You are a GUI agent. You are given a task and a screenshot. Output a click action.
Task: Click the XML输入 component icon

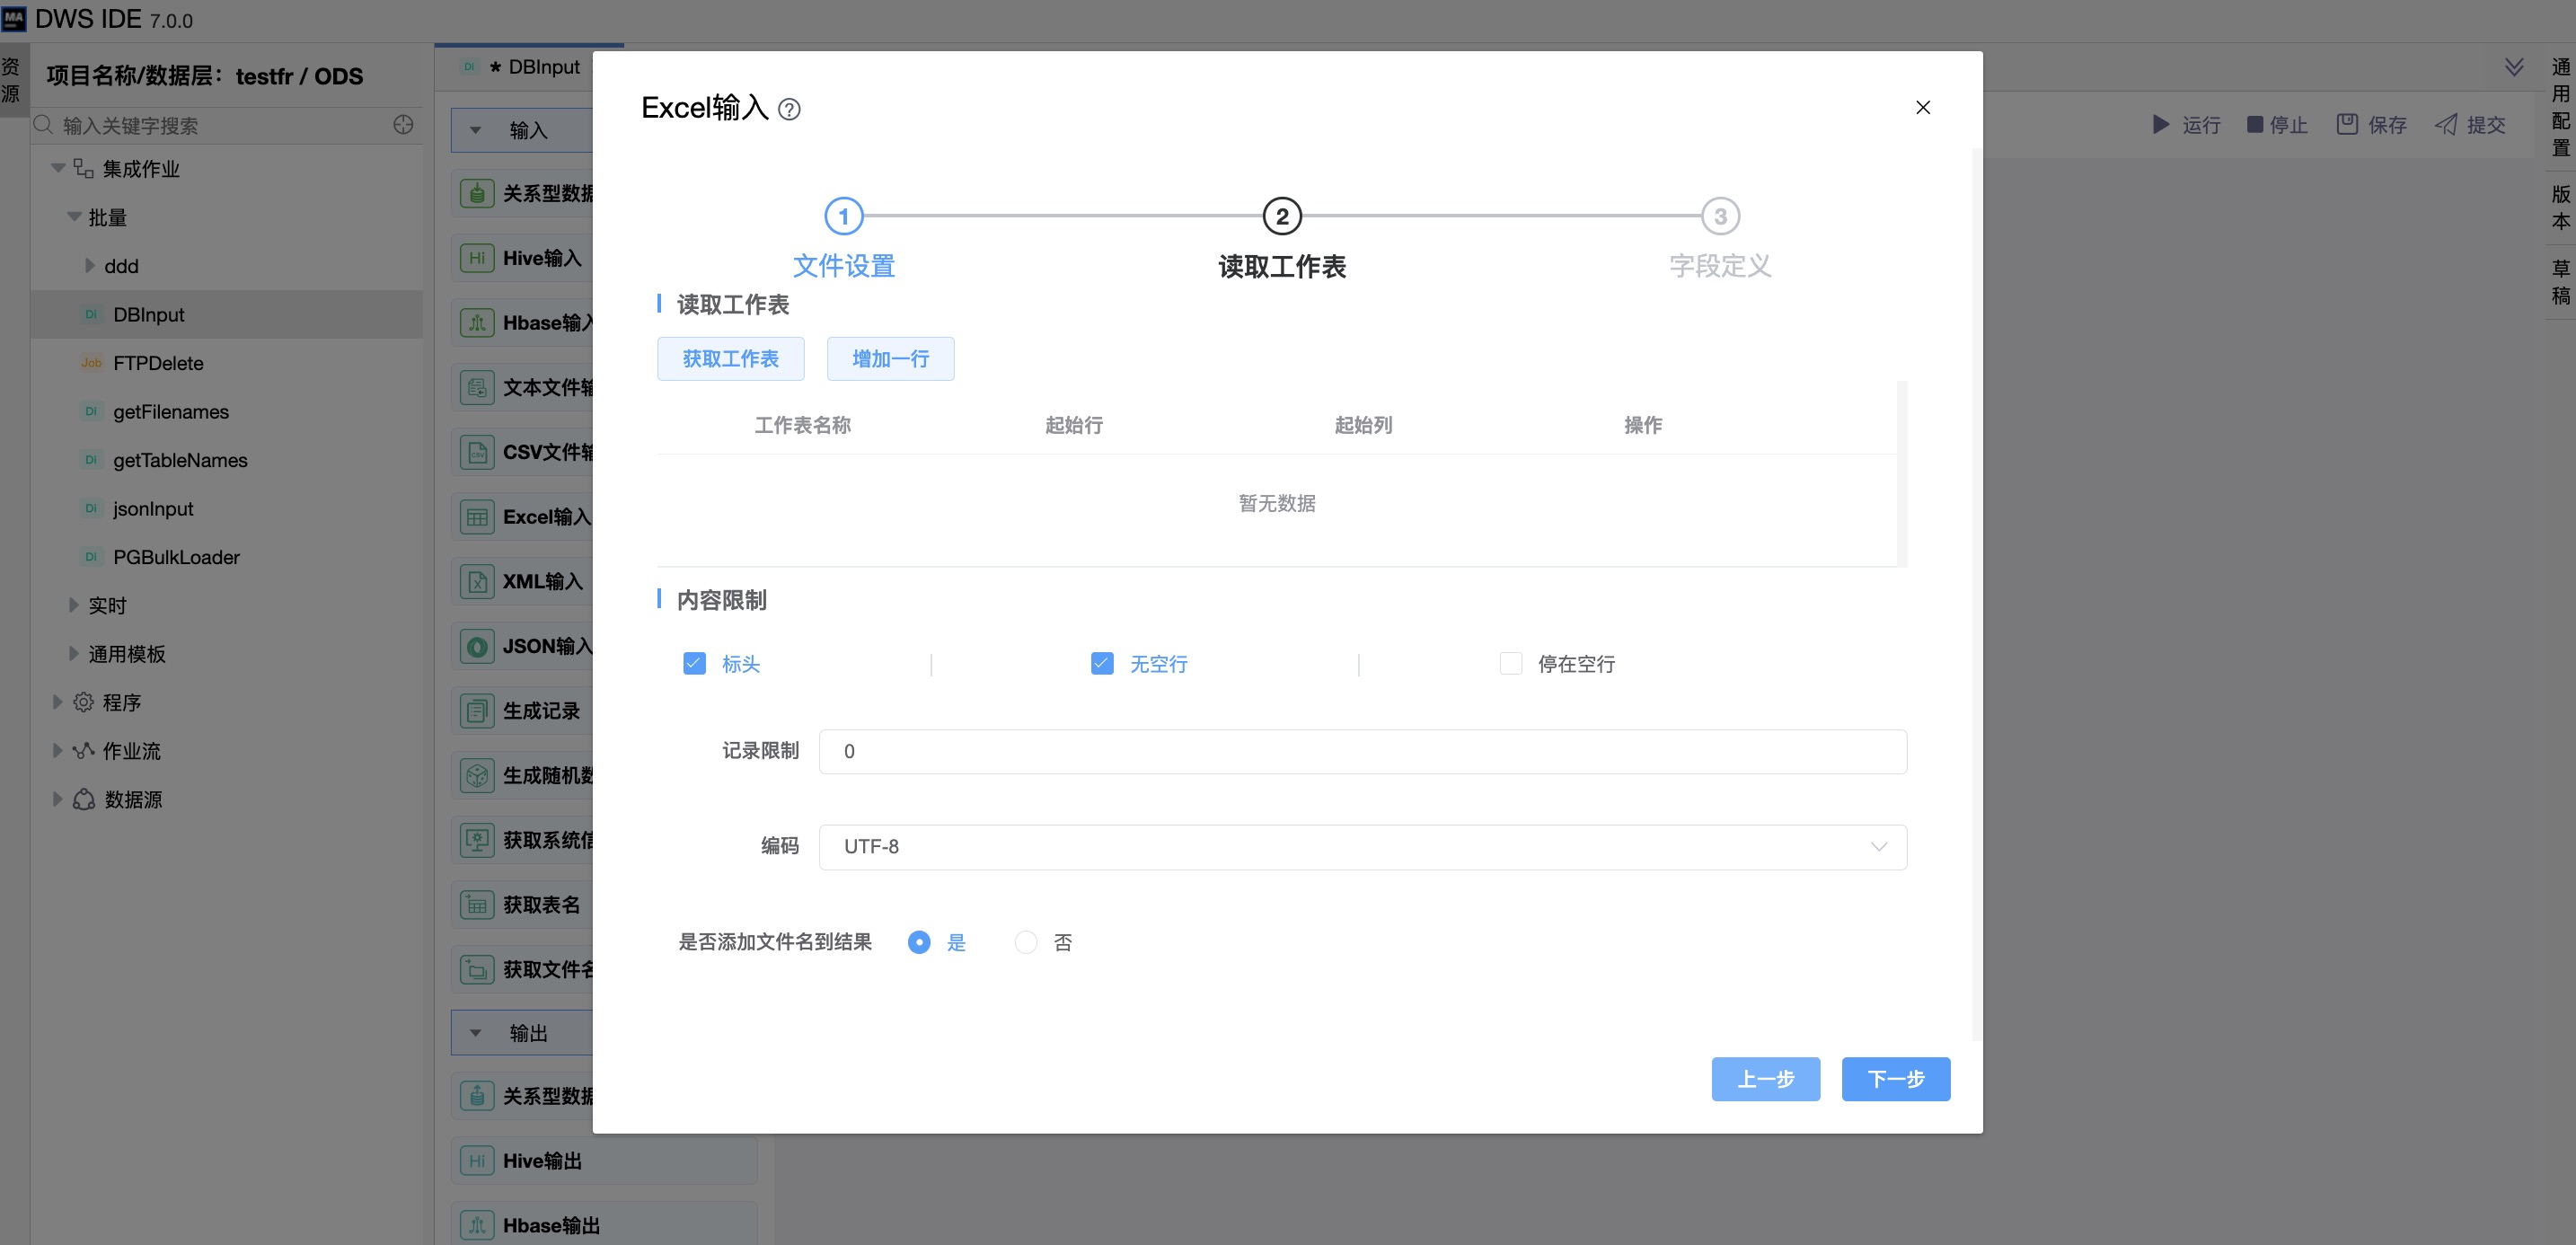tap(477, 581)
